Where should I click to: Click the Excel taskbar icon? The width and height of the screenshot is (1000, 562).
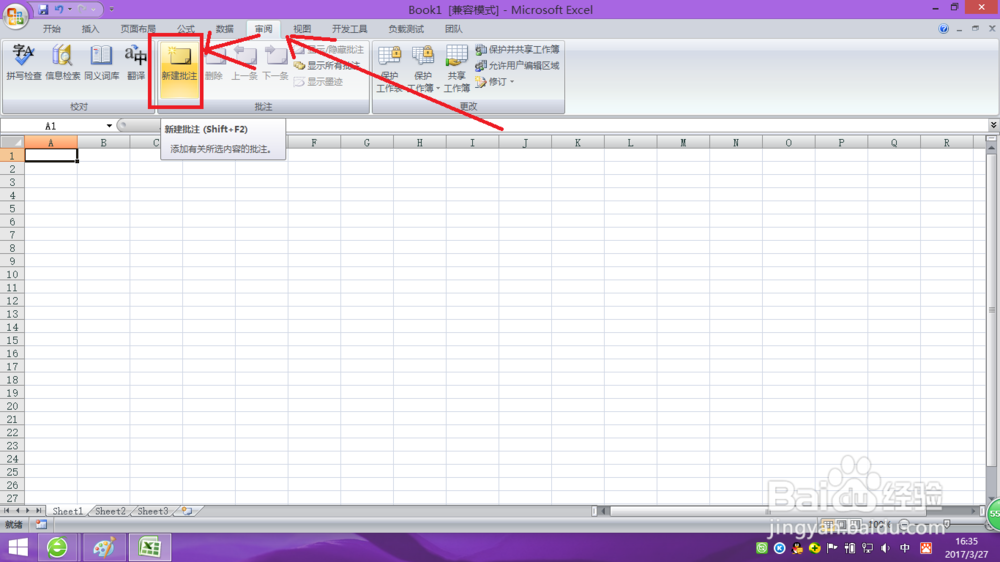tap(150, 547)
